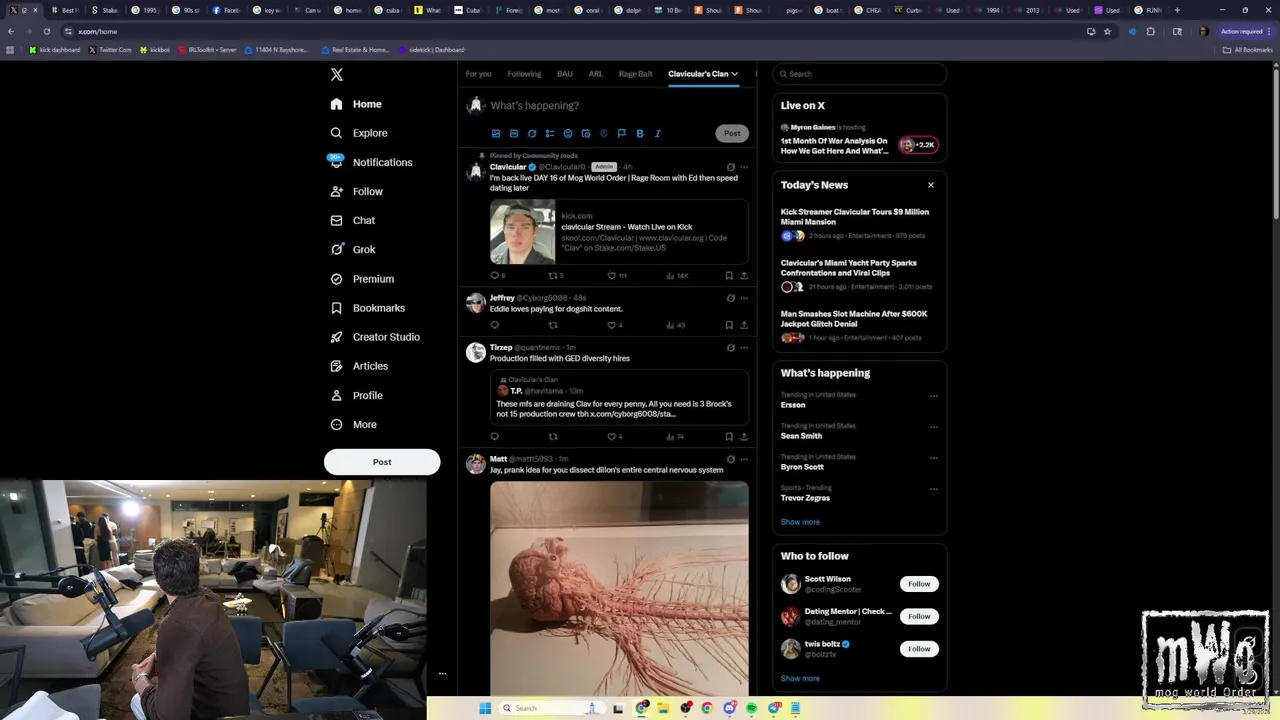Follow twis boltz
Viewport: 1280px width, 720px height.
point(919,649)
